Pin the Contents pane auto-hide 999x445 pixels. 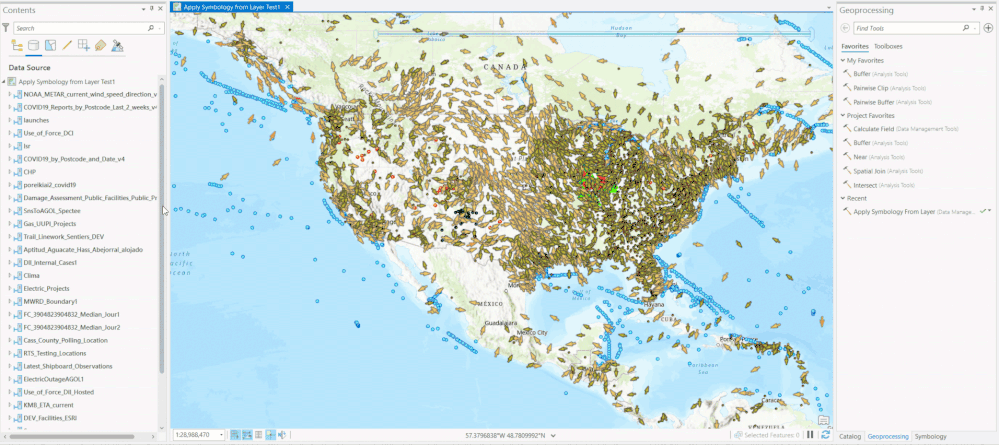[x=152, y=9]
